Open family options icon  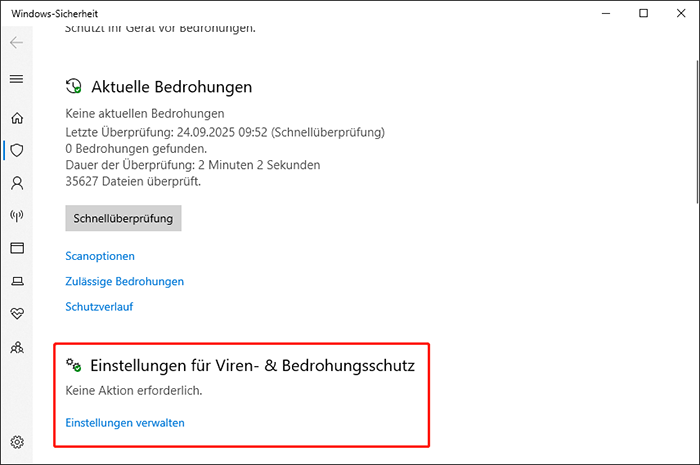[16, 347]
